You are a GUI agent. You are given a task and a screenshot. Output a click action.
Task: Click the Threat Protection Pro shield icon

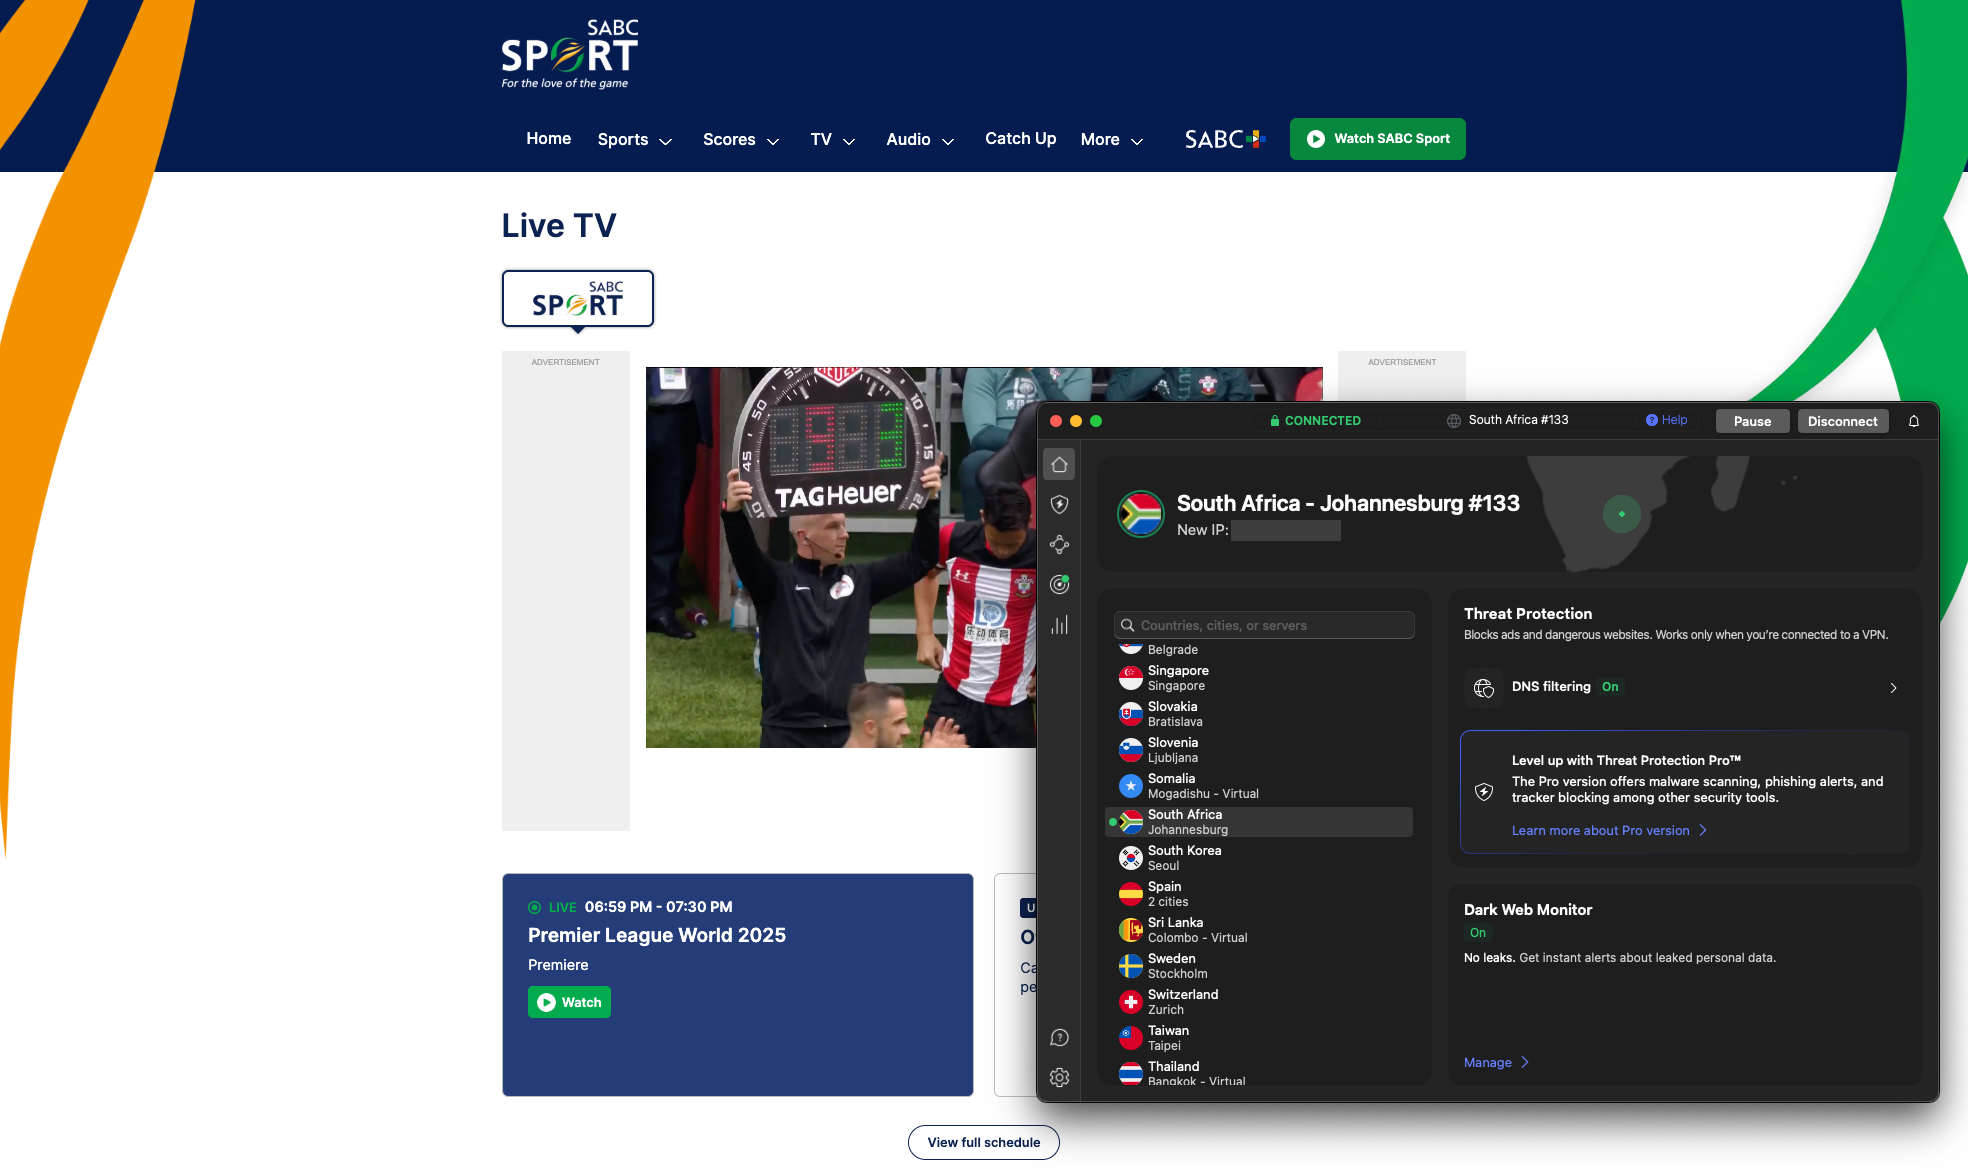(x=1484, y=792)
